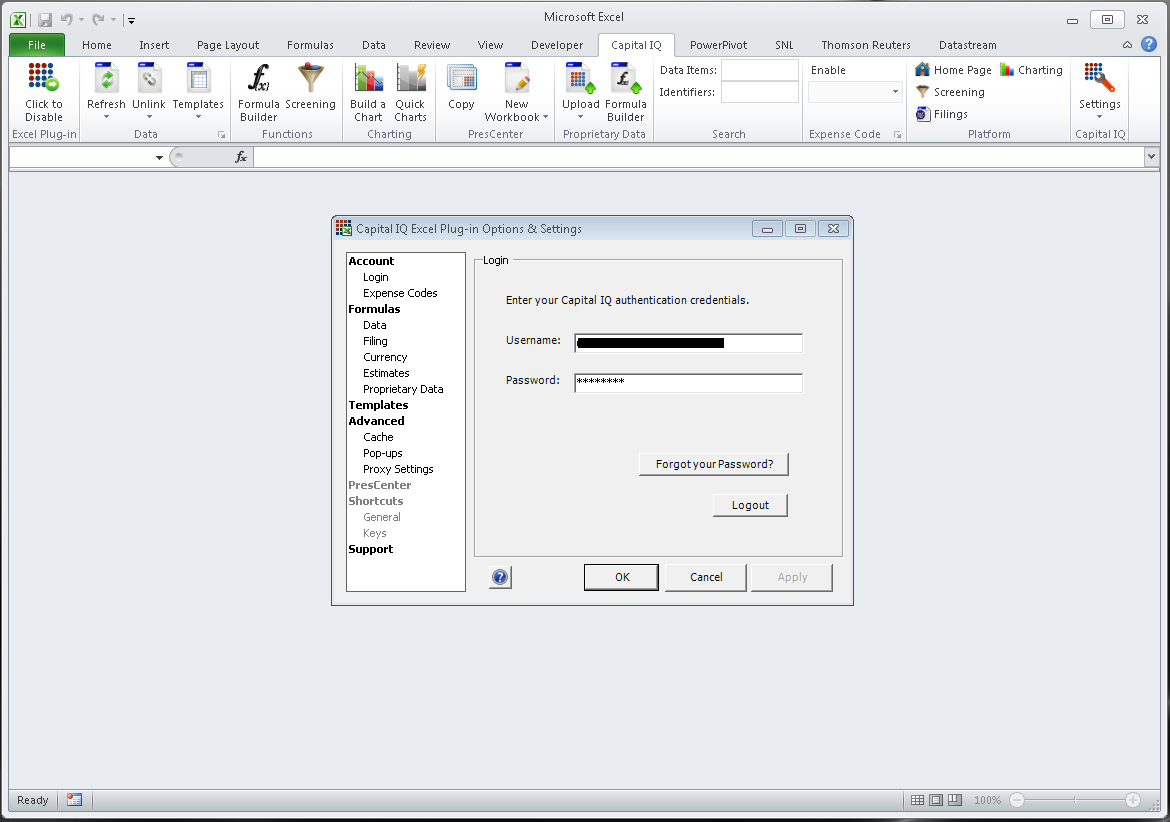Open the Customize Quick Access Toolbar dropdown
Screen dimensions: 1170x822
click(x=131, y=21)
